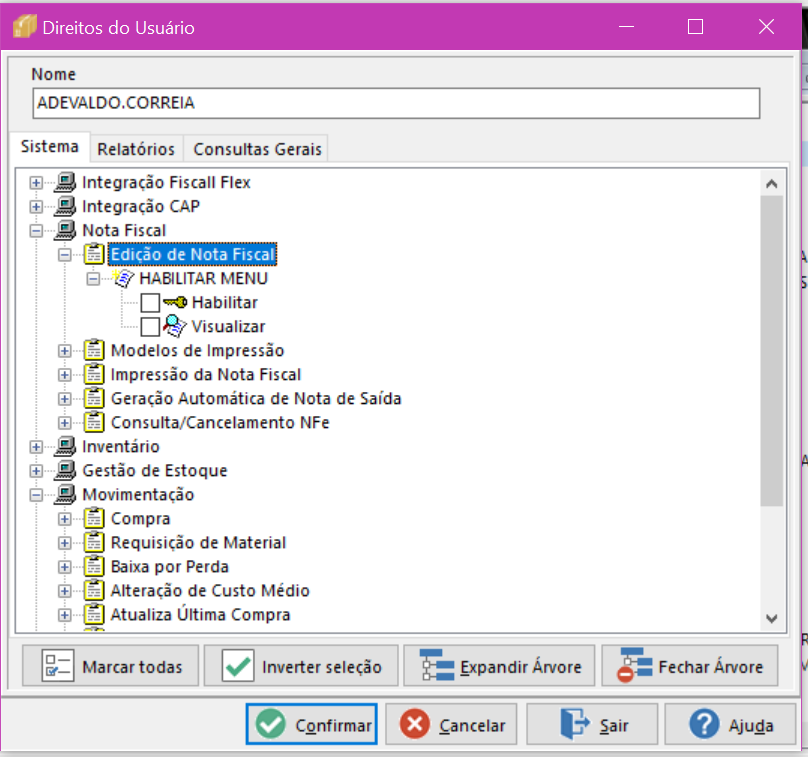Collapse the HABILITAR MENU node
Image resolution: width=808 pixels, height=757 pixels.
[93, 279]
